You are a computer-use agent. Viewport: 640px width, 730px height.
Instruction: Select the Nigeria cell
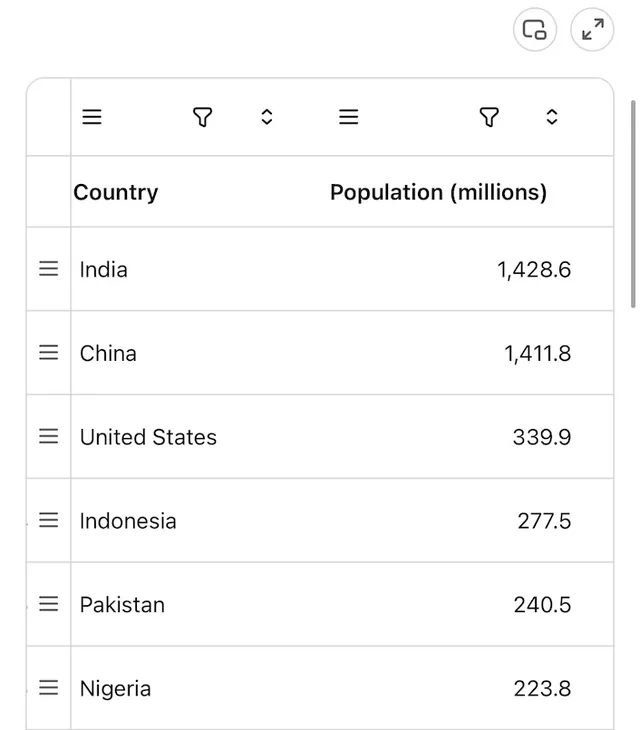point(115,689)
